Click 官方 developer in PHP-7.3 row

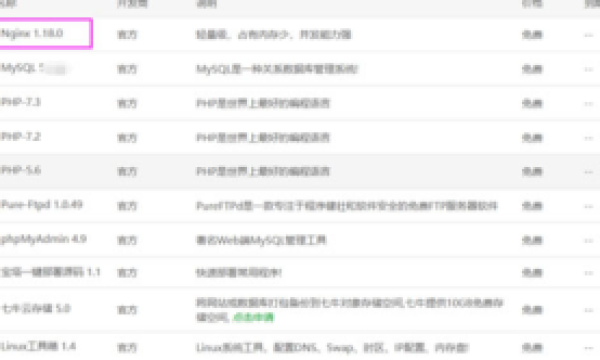point(127,103)
